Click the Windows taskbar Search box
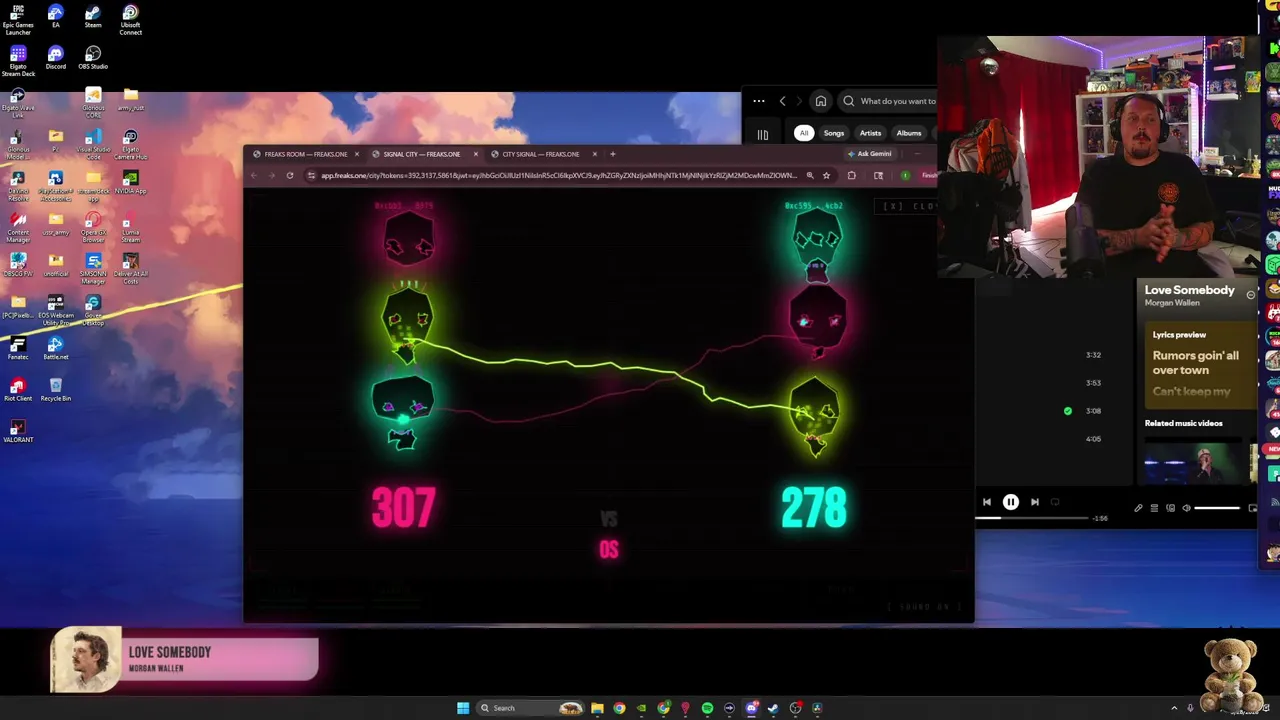Viewport: 1280px width, 720px height. tap(530, 708)
